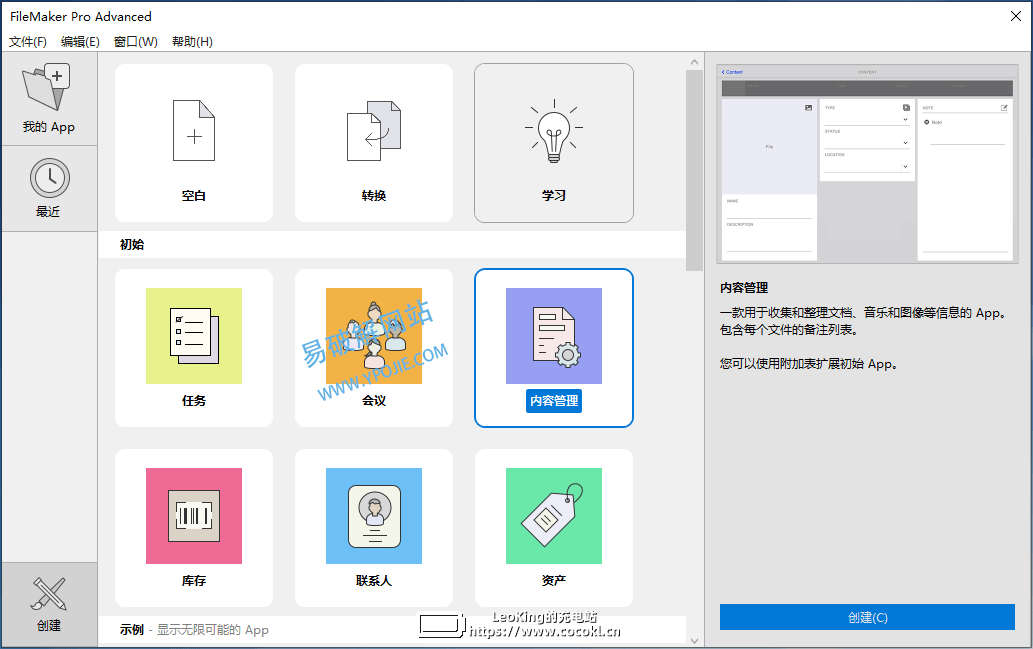Click the 资产 tile label
This screenshot has height=649, width=1033.
pyautogui.click(x=554, y=580)
